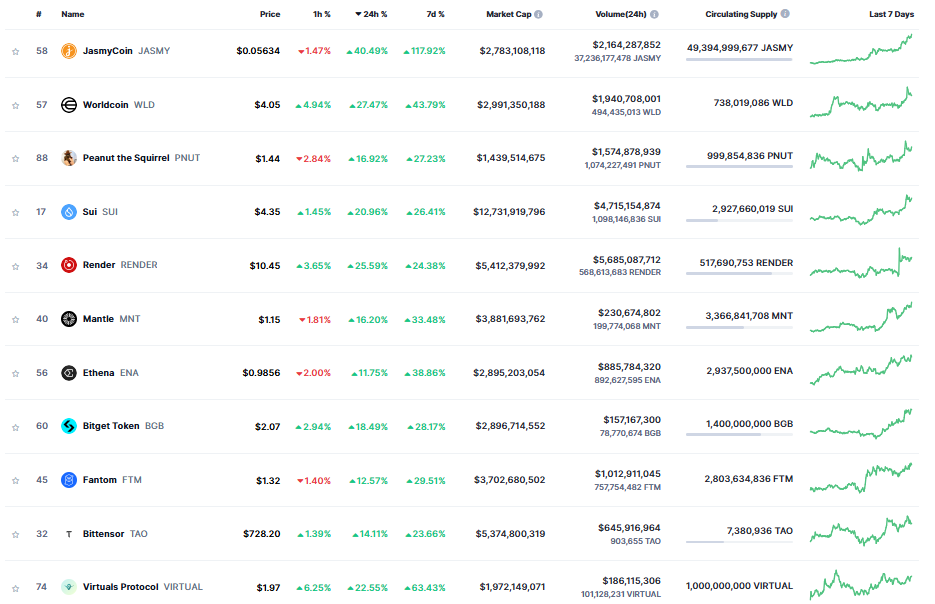The height and width of the screenshot is (604, 935).
Task: Open Circulating Supply info icon
Action: click(x=785, y=14)
